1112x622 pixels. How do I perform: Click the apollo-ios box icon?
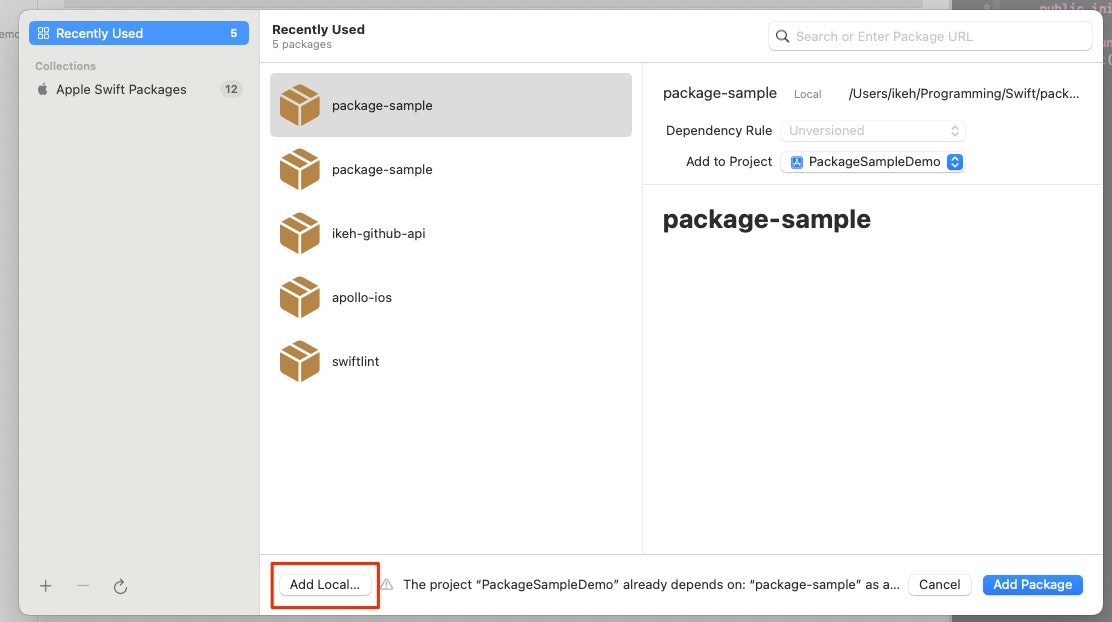click(x=300, y=297)
